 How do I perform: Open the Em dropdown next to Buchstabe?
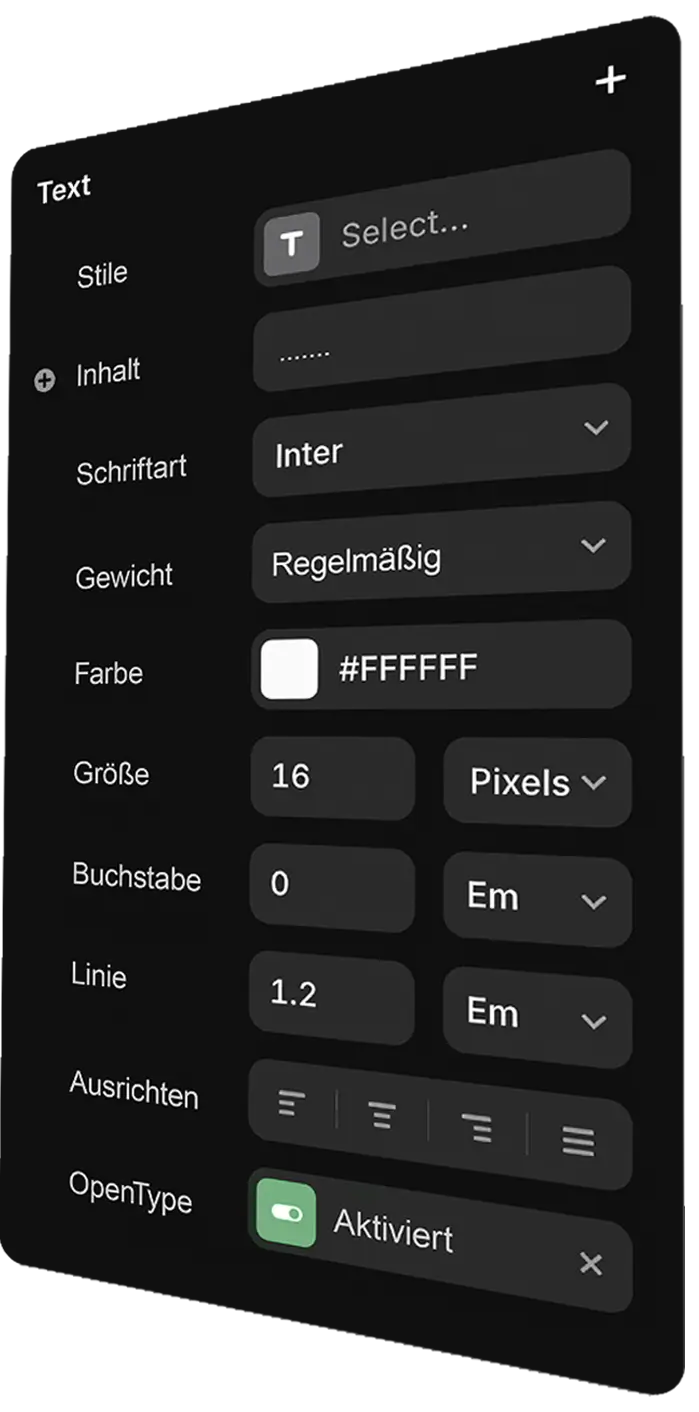tap(537, 898)
